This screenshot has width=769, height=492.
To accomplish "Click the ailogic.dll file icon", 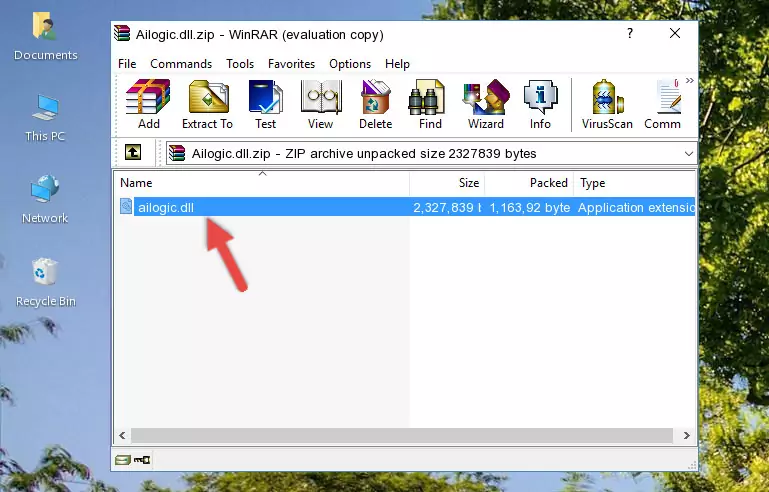I will pyautogui.click(x=126, y=207).
